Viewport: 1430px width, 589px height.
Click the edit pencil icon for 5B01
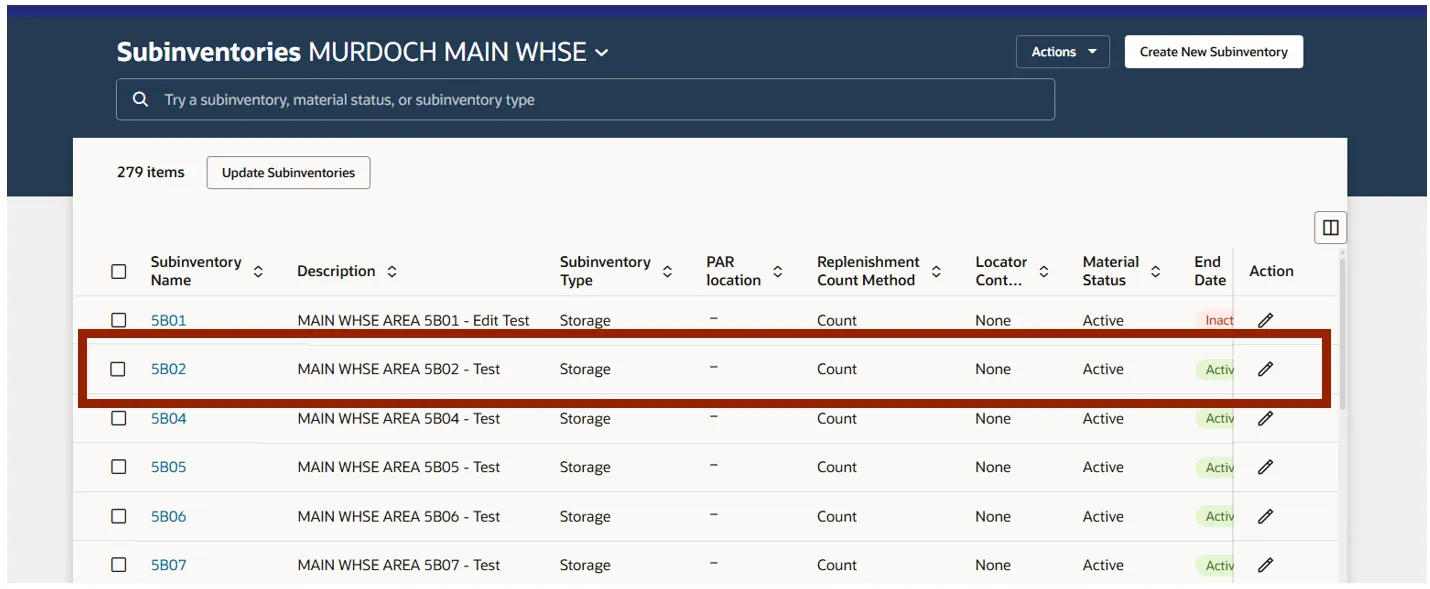1265,320
